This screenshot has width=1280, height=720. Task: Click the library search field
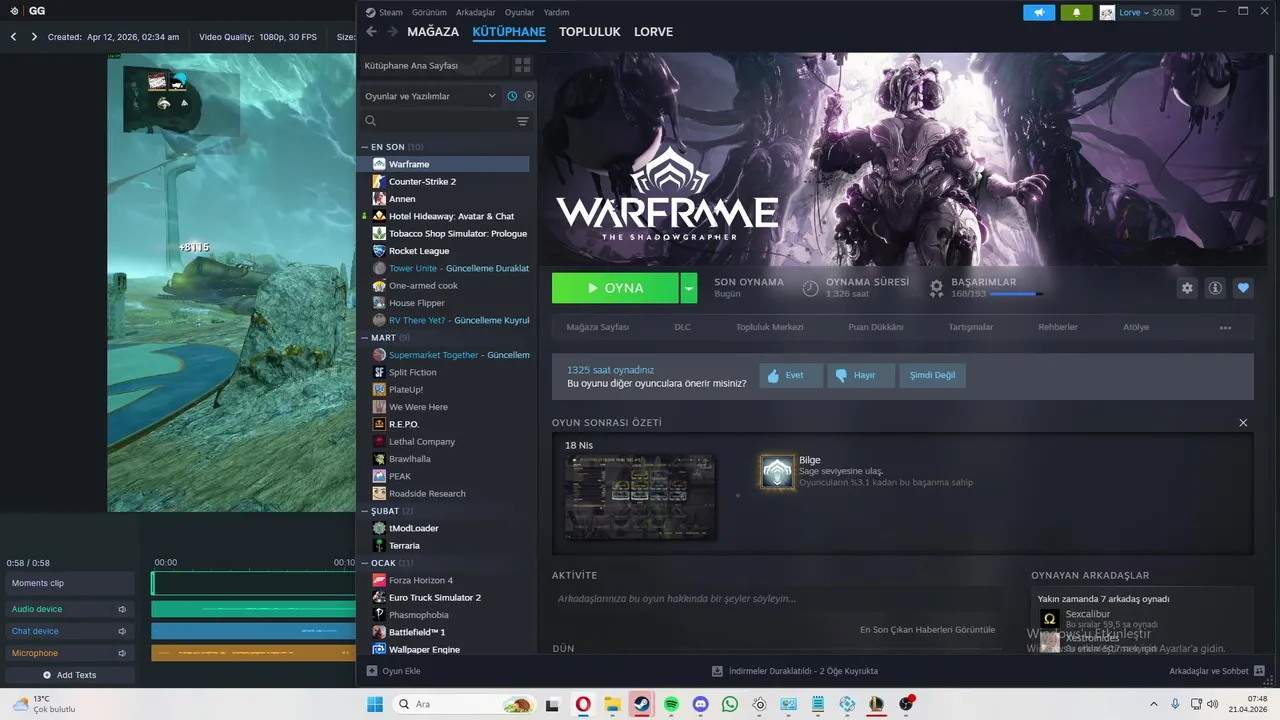pos(440,121)
